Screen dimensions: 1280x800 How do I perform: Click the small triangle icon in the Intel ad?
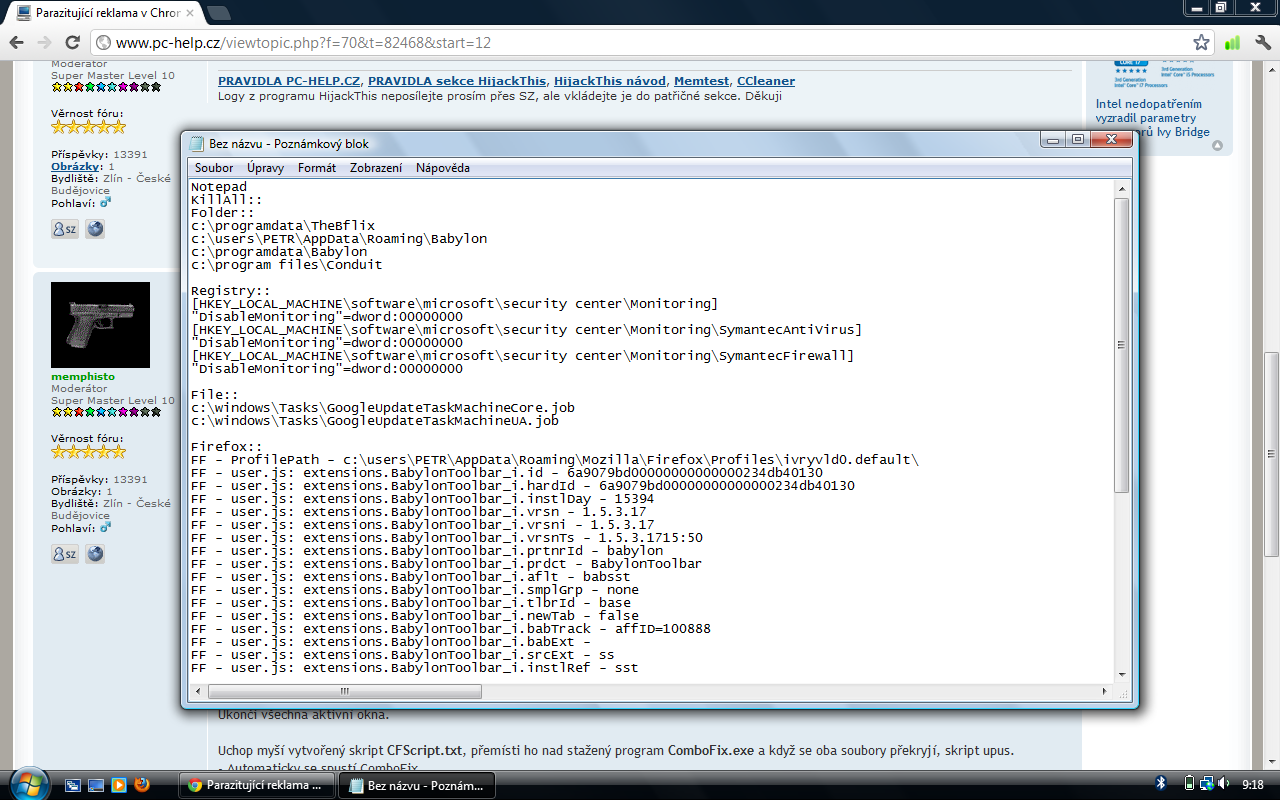1217,146
